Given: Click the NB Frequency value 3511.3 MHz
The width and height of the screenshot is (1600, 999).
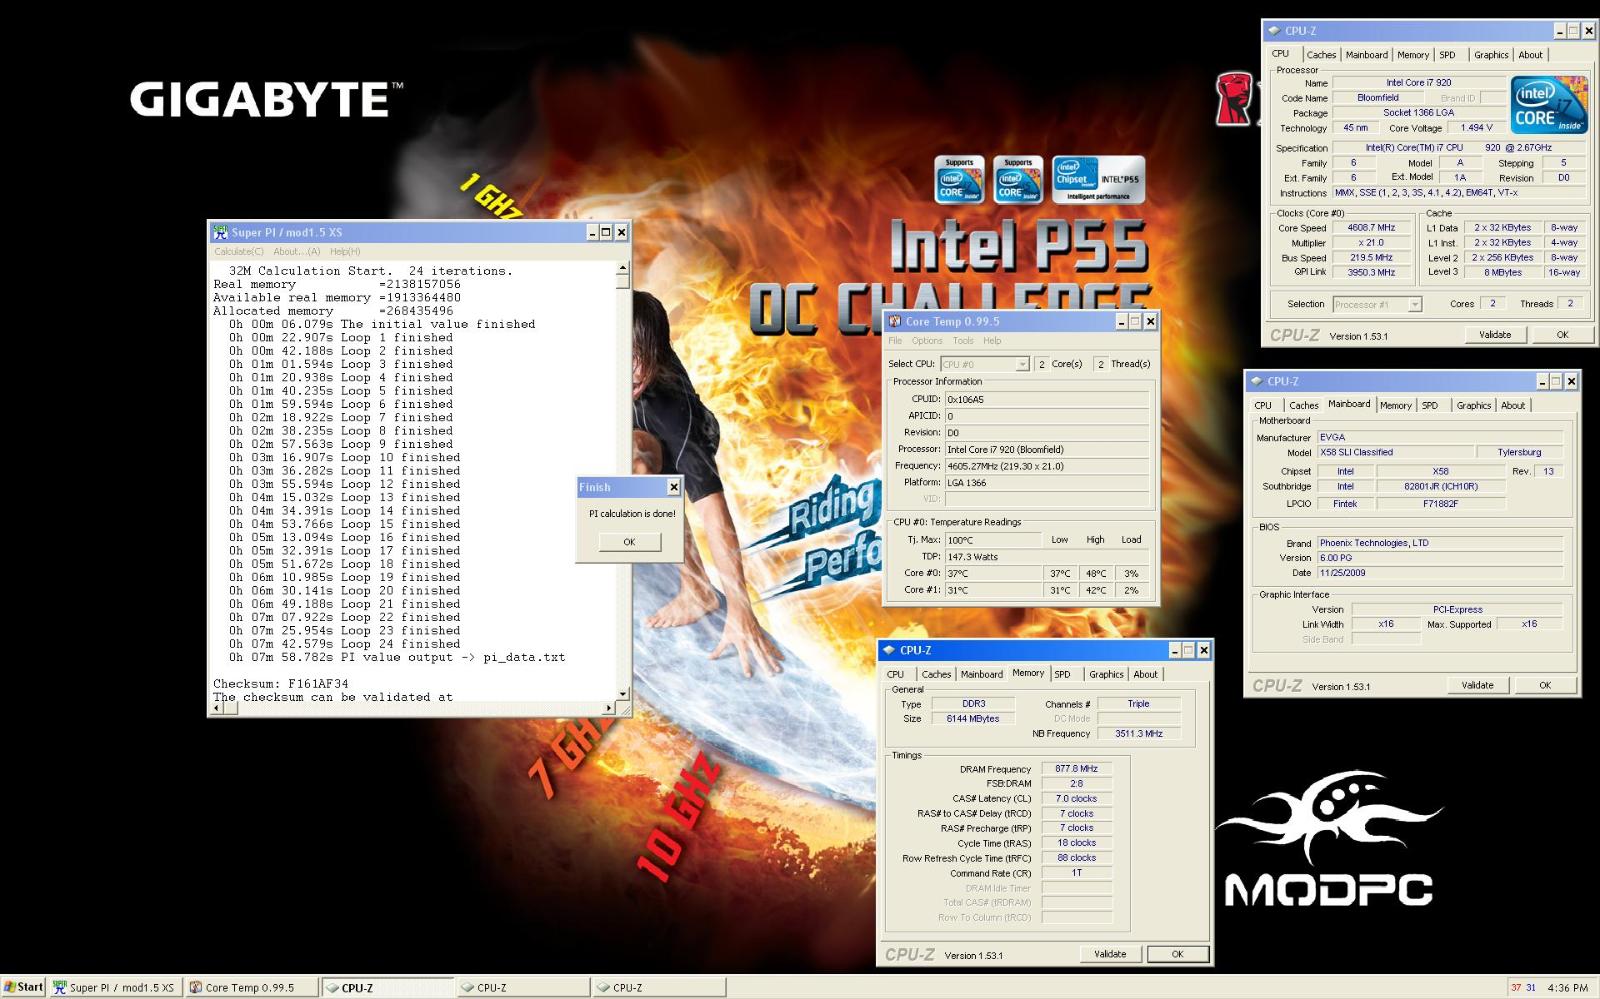Looking at the screenshot, I should (1139, 734).
